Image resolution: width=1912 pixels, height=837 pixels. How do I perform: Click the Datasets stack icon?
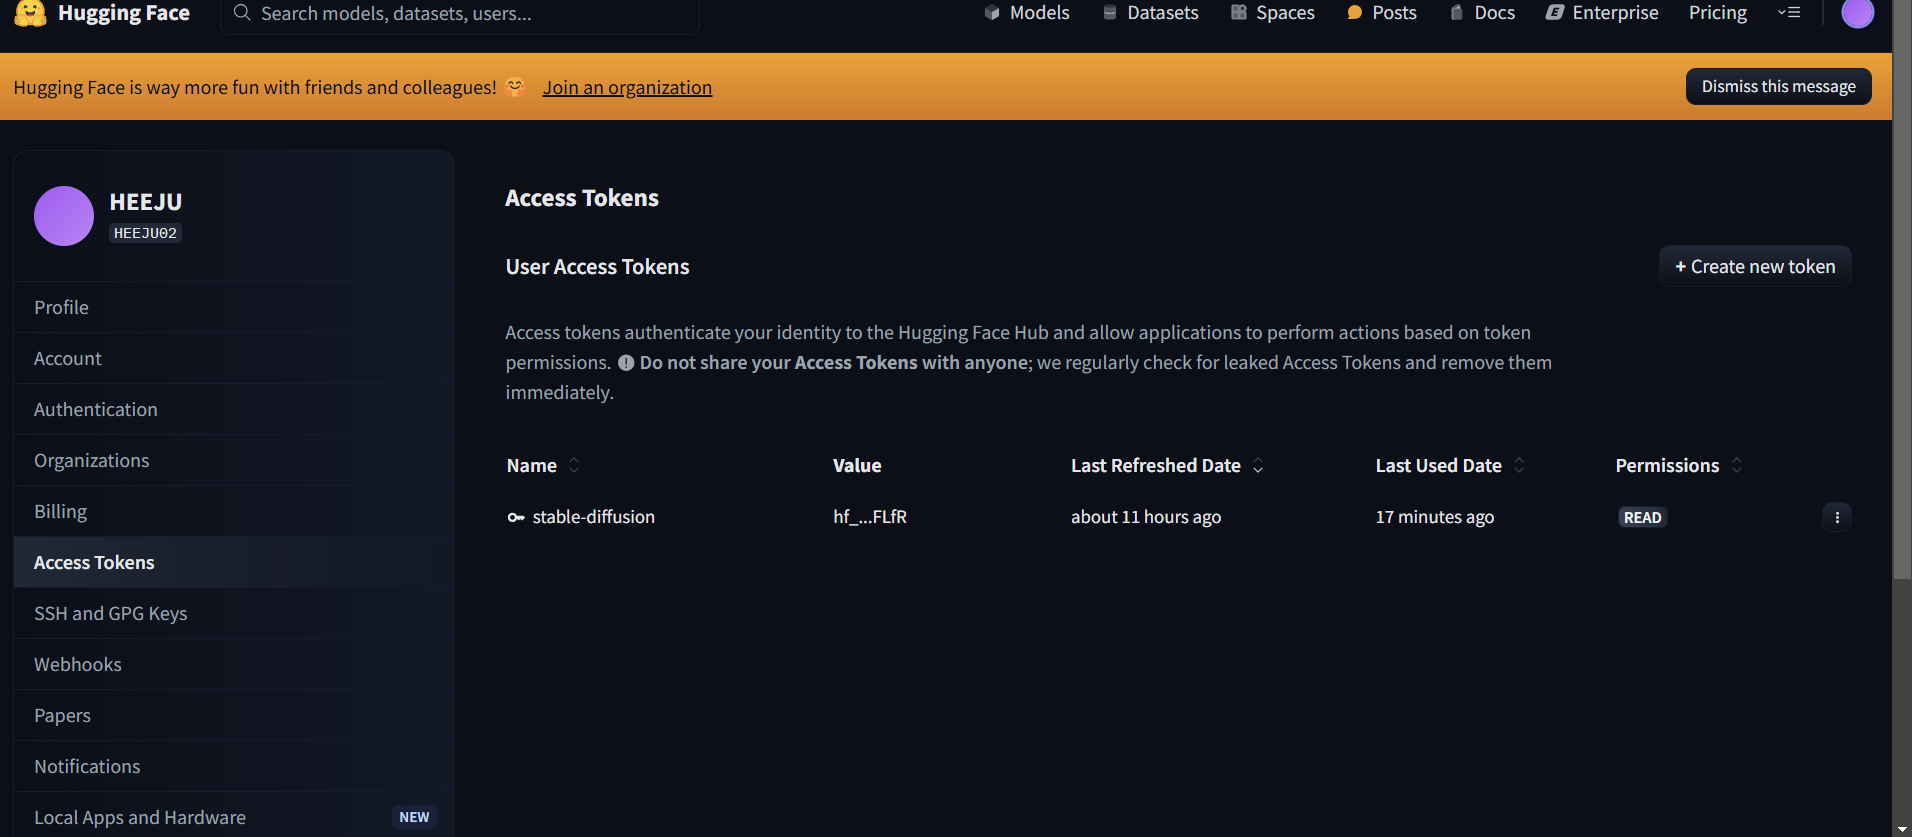point(1110,13)
